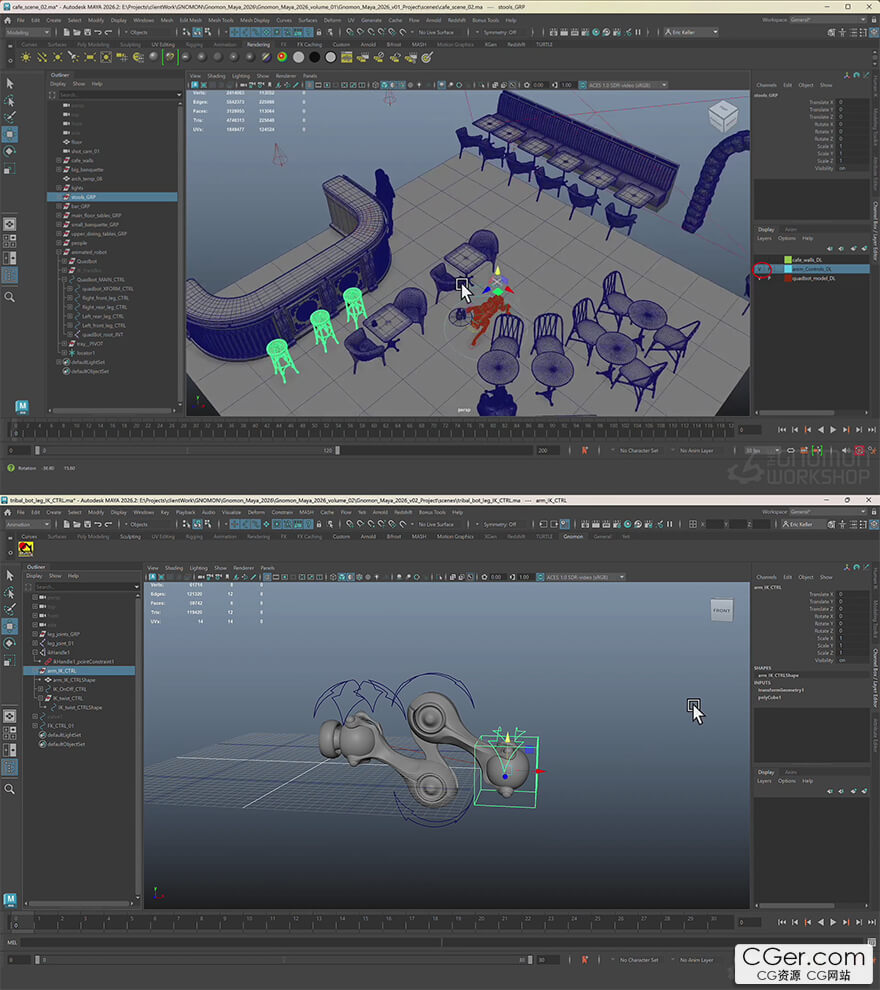This screenshot has height=990, width=880.
Task: Click the Gnomon shelf icon in the lower window
Action: tap(25, 547)
